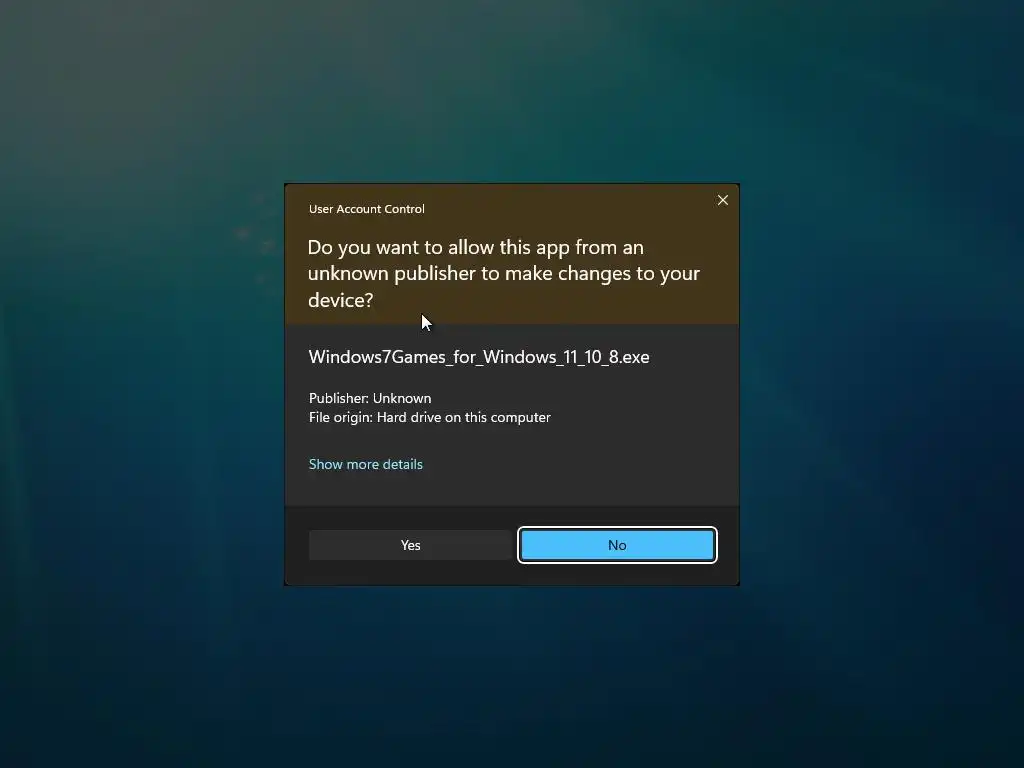Click No to deny the app
The image size is (1024, 768).
pyautogui.click(x=617, y=545)
